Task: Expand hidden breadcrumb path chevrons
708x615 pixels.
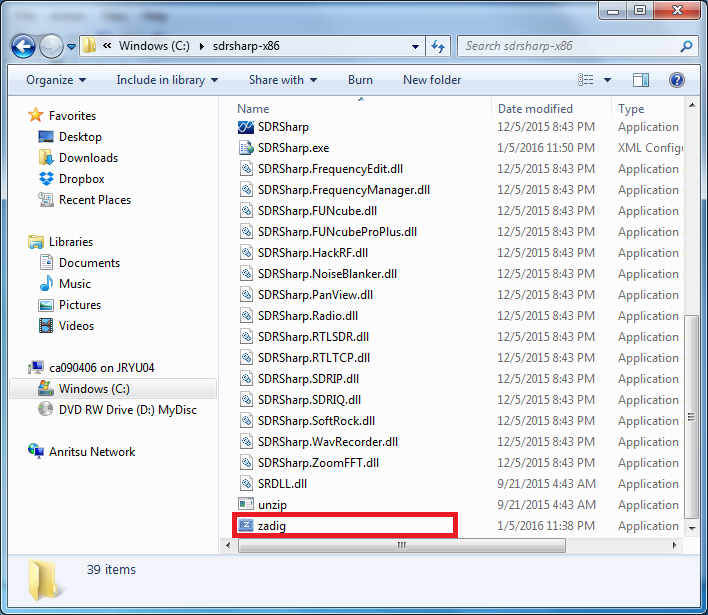Action: (107, 46)
